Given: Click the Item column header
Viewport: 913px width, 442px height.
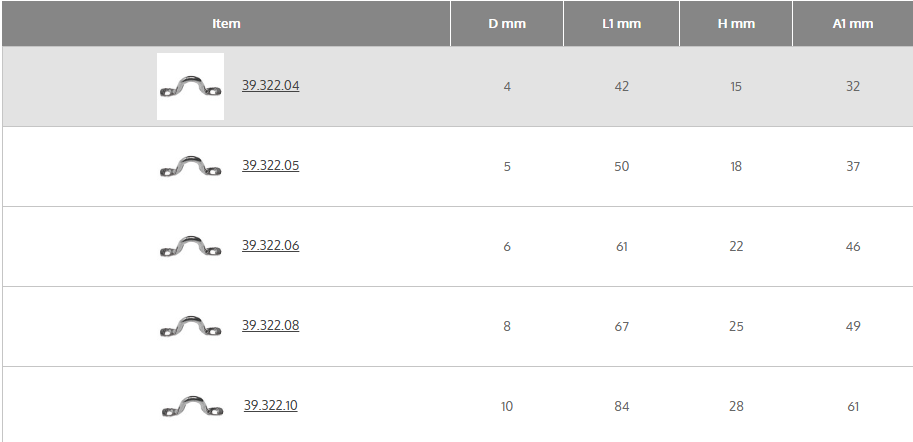Looking at the screenshot, I should pyautogui.click(x=226, y=23).
